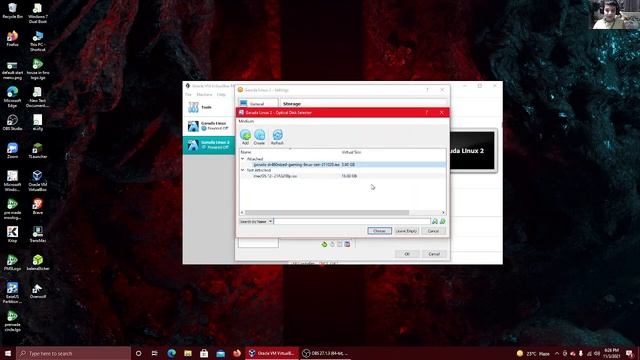Select the Garuda Linux 2 VM entry
The image size is (640, 360).
pyautogui.click(x=209, y=144)
